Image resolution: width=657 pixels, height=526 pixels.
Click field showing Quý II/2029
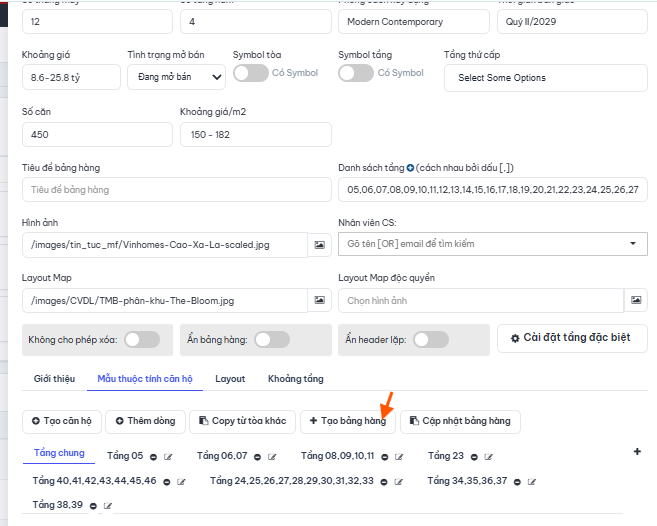click(572, 21)
